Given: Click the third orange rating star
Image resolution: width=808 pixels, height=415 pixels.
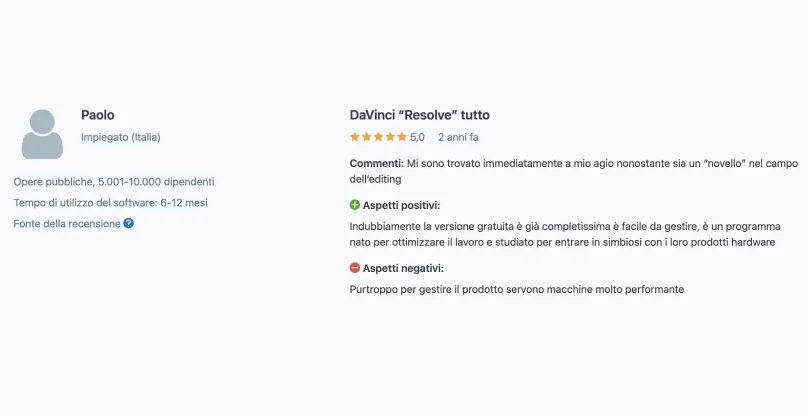Looking at the screenshot, I should [378, 137].
